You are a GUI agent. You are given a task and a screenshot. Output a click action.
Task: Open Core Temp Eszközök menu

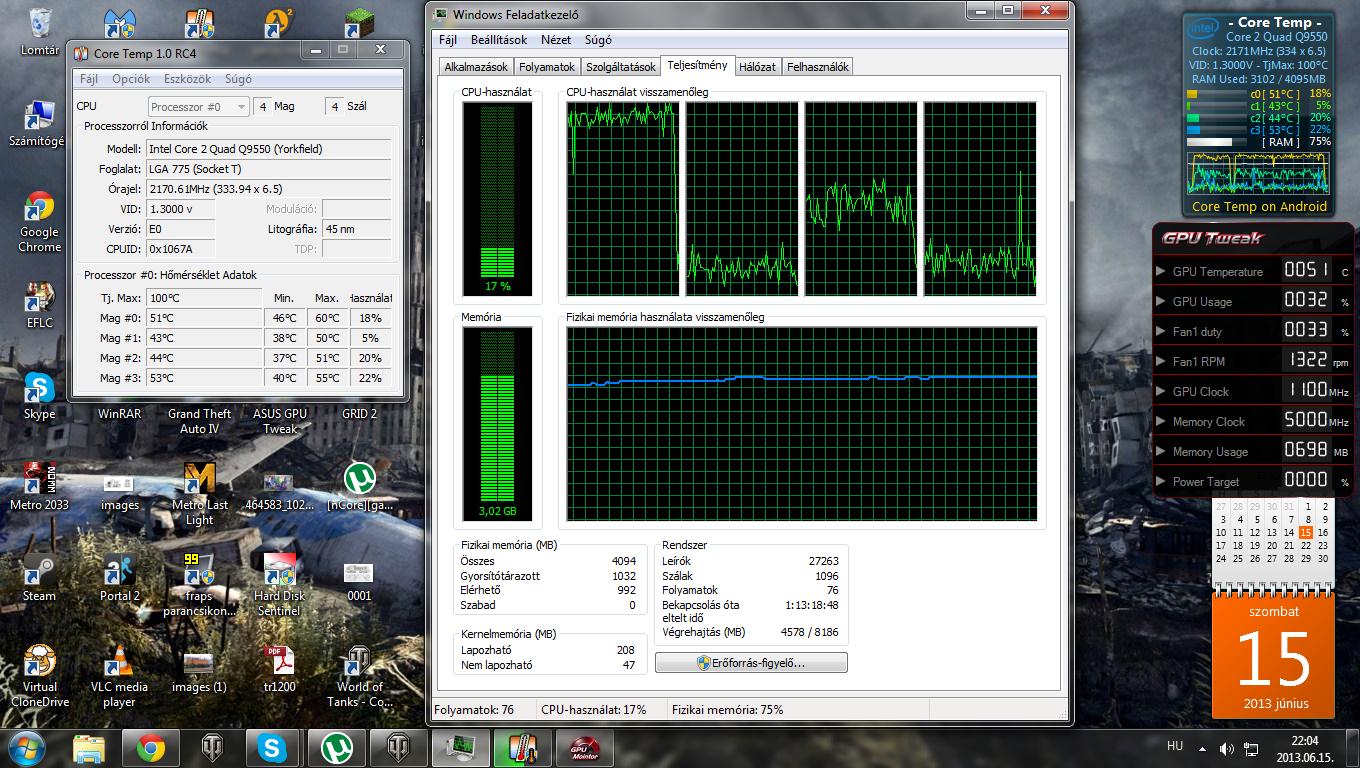click(187, 79)
